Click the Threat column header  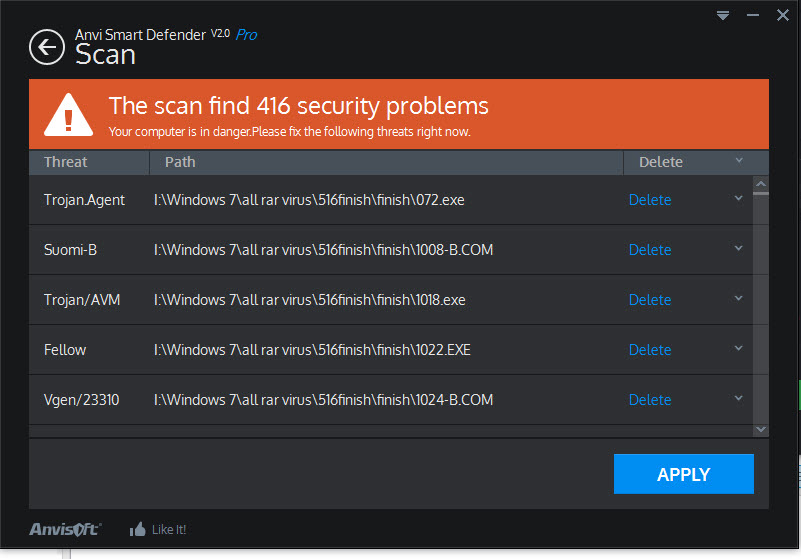(x=66, y=162)
